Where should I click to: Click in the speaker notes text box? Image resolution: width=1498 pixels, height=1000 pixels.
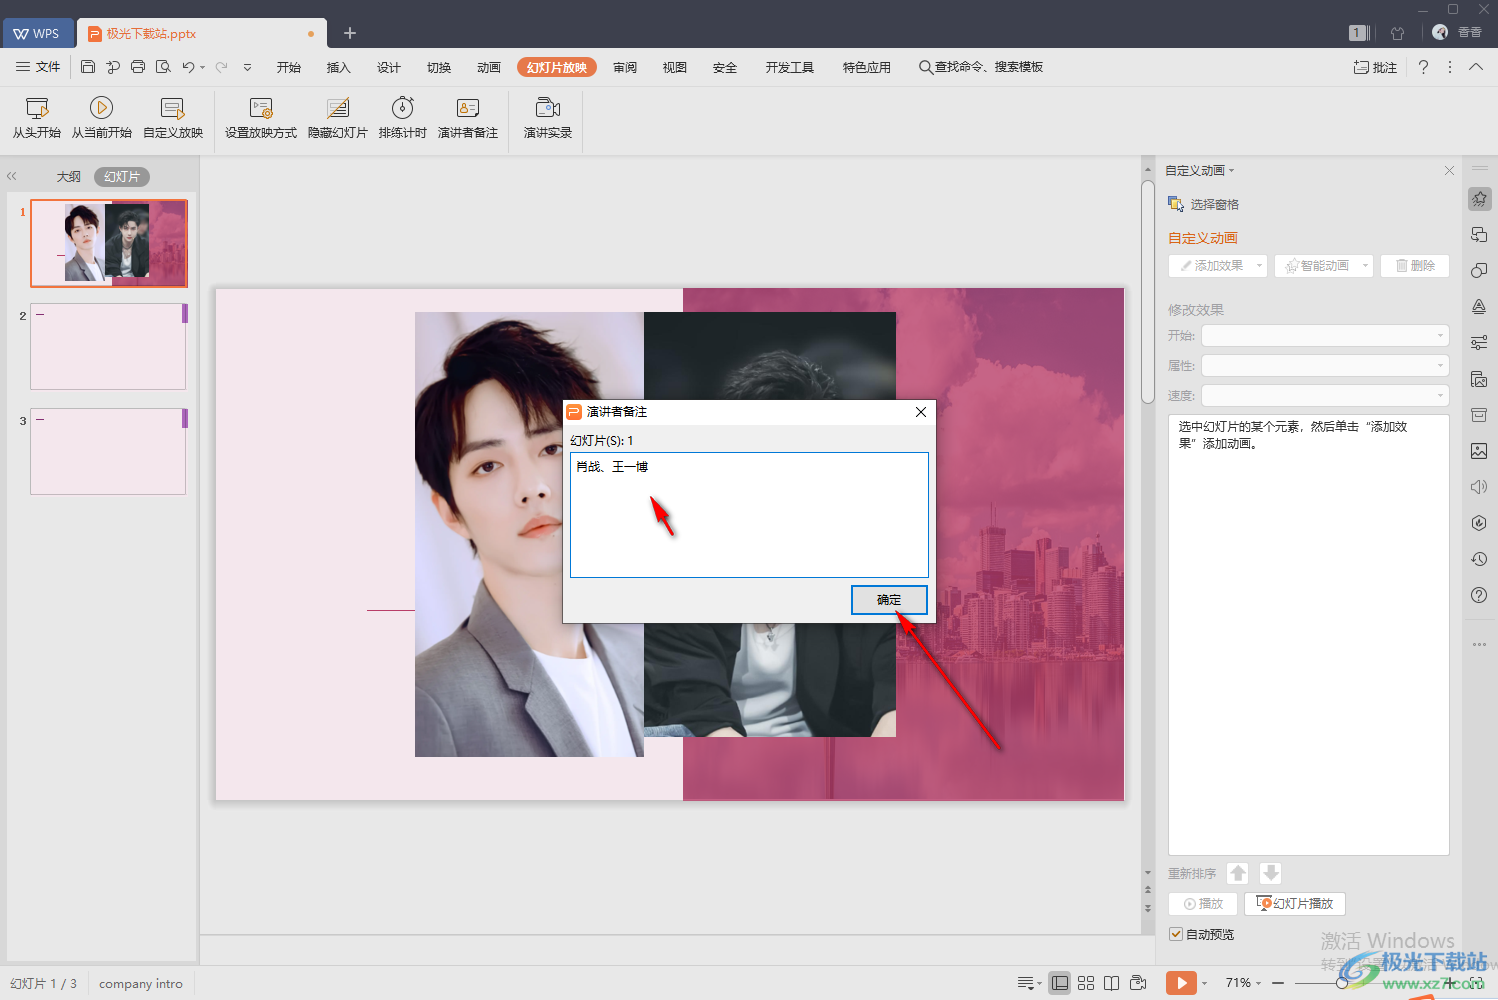[x=749, y=515]
